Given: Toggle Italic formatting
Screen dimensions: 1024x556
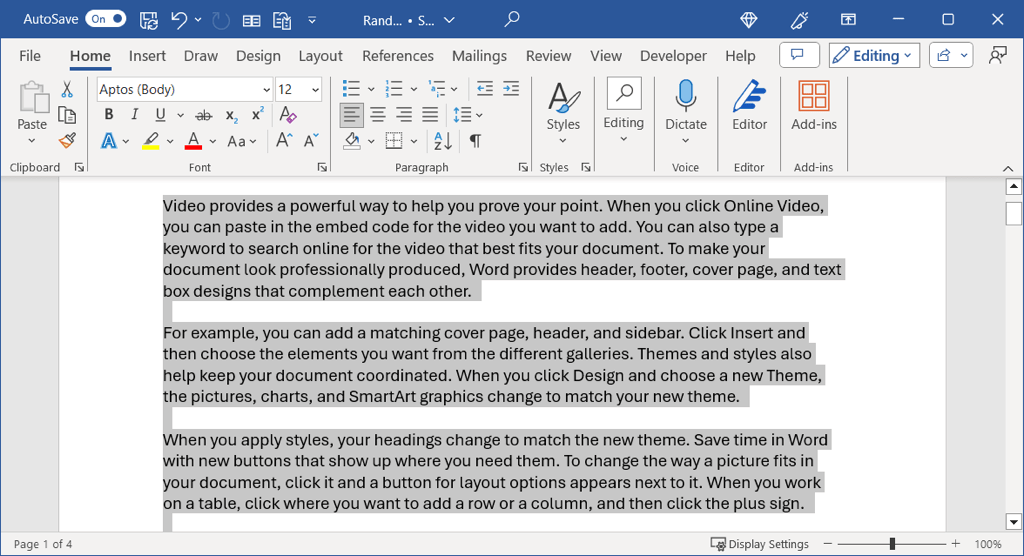Looking at the screenshot, I should coord(134,115).
